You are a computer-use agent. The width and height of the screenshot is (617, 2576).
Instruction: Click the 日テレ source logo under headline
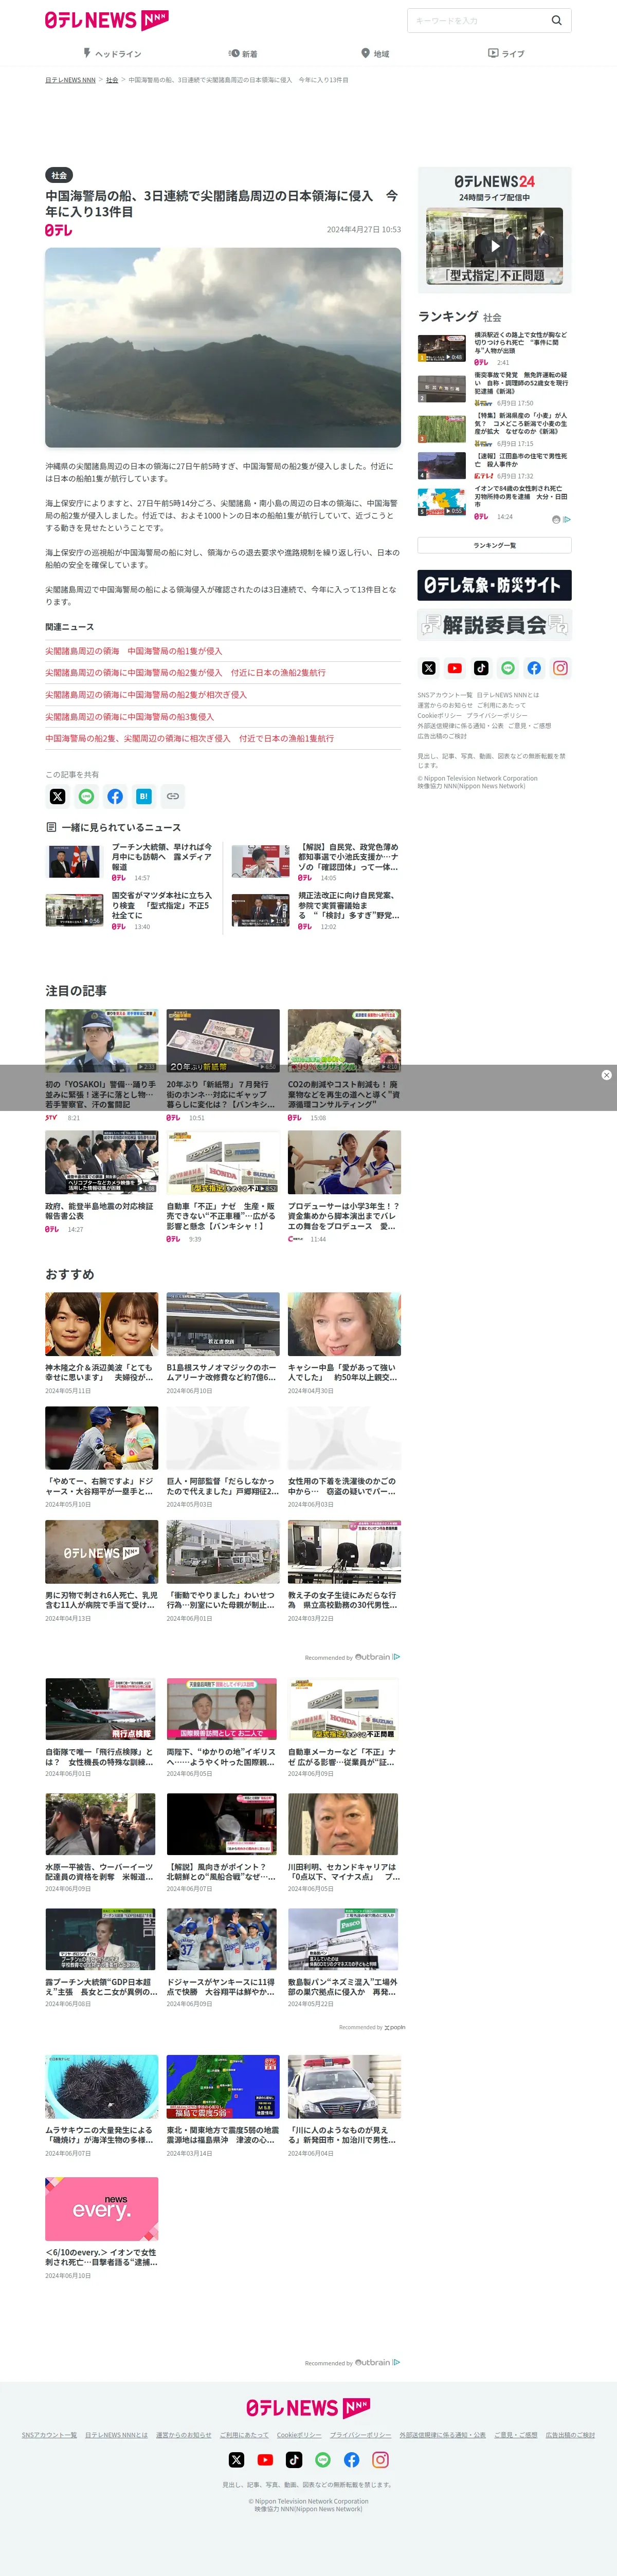pos(58,230)
